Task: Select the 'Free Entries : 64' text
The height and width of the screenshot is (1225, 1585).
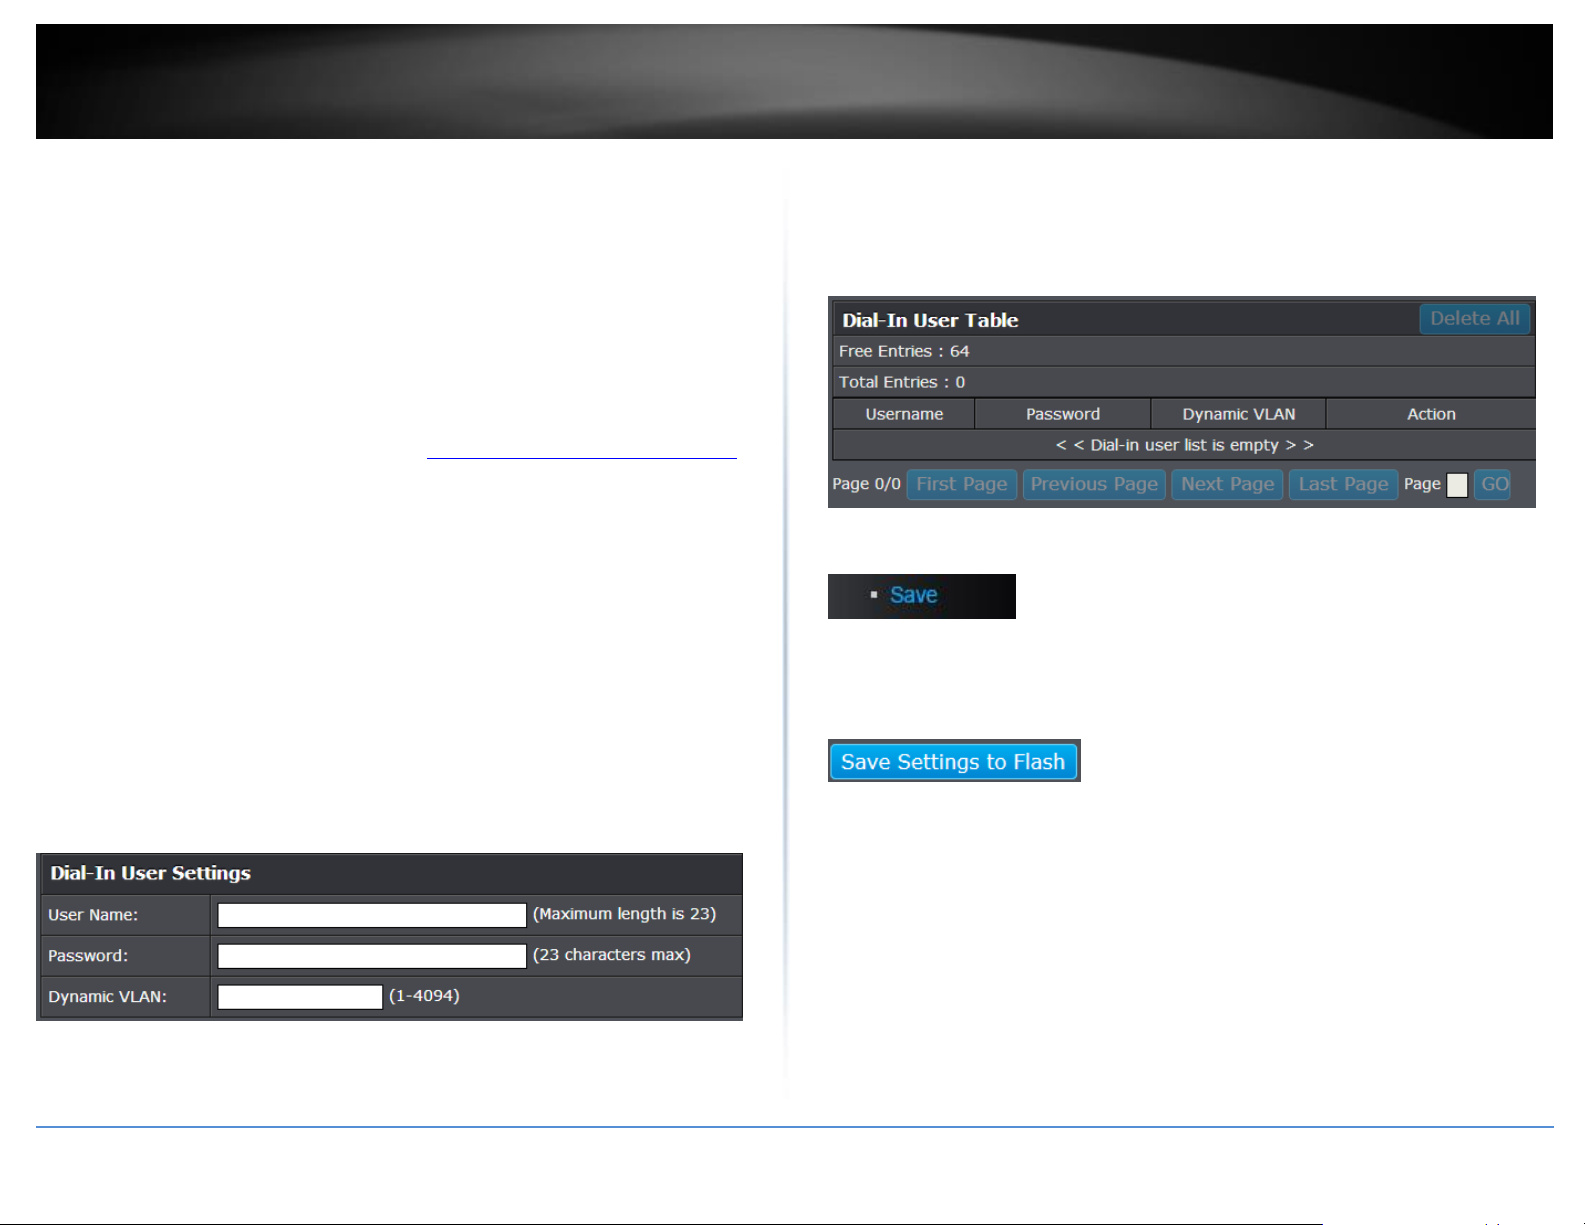Action: point(904,351)
